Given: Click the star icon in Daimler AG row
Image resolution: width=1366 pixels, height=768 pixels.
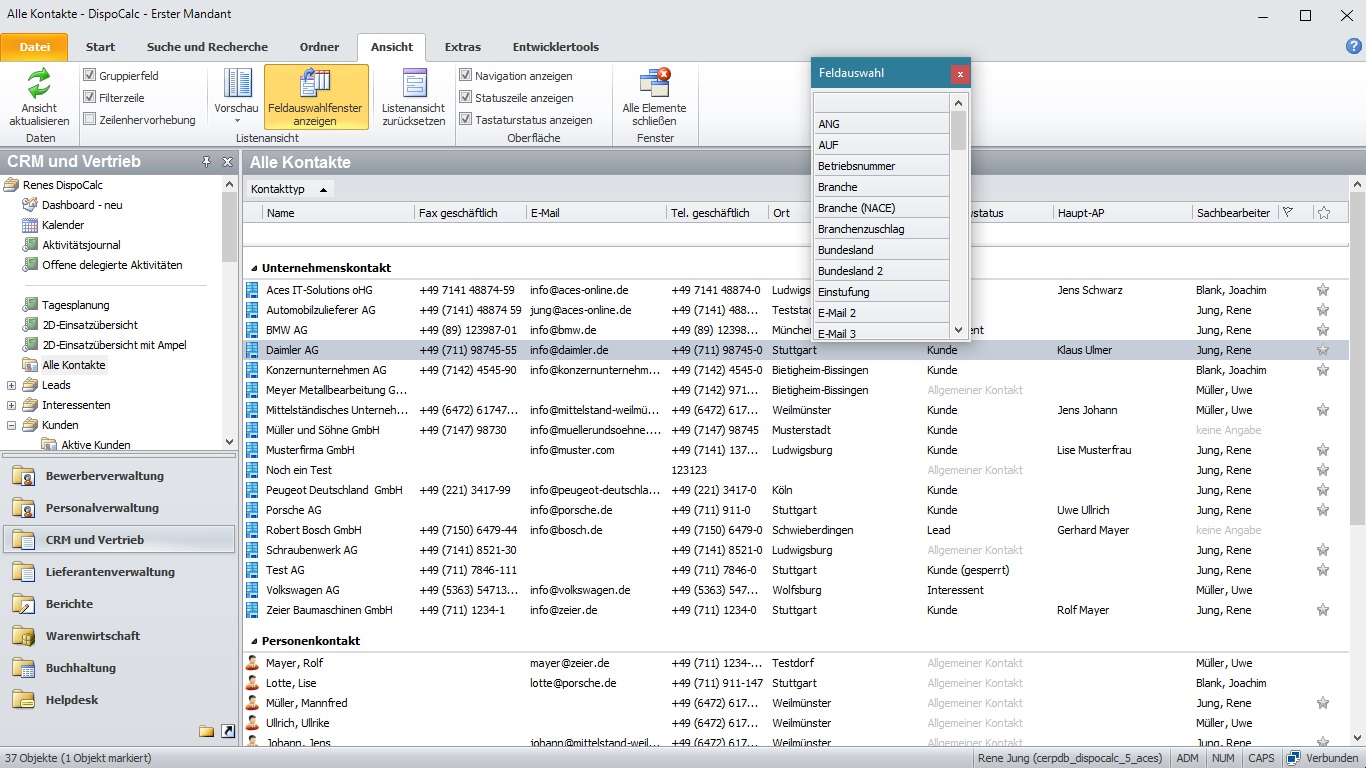Looking at the screenshot, I should tap(1323, 350).
